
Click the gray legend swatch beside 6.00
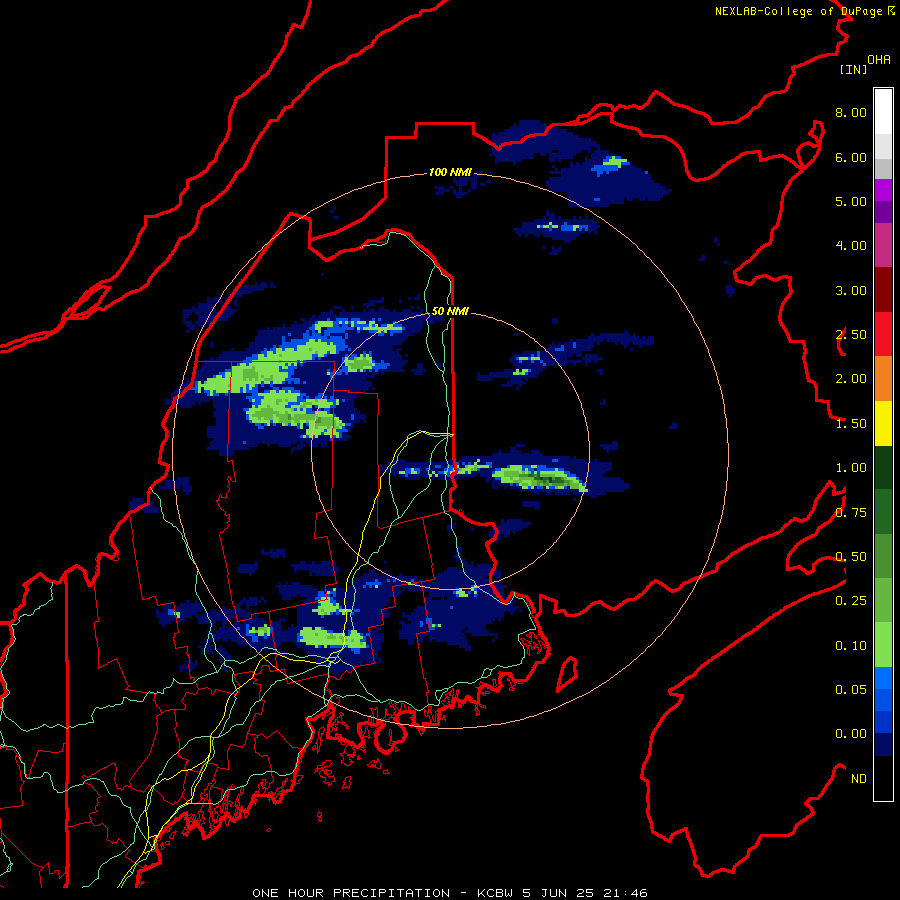883,168
